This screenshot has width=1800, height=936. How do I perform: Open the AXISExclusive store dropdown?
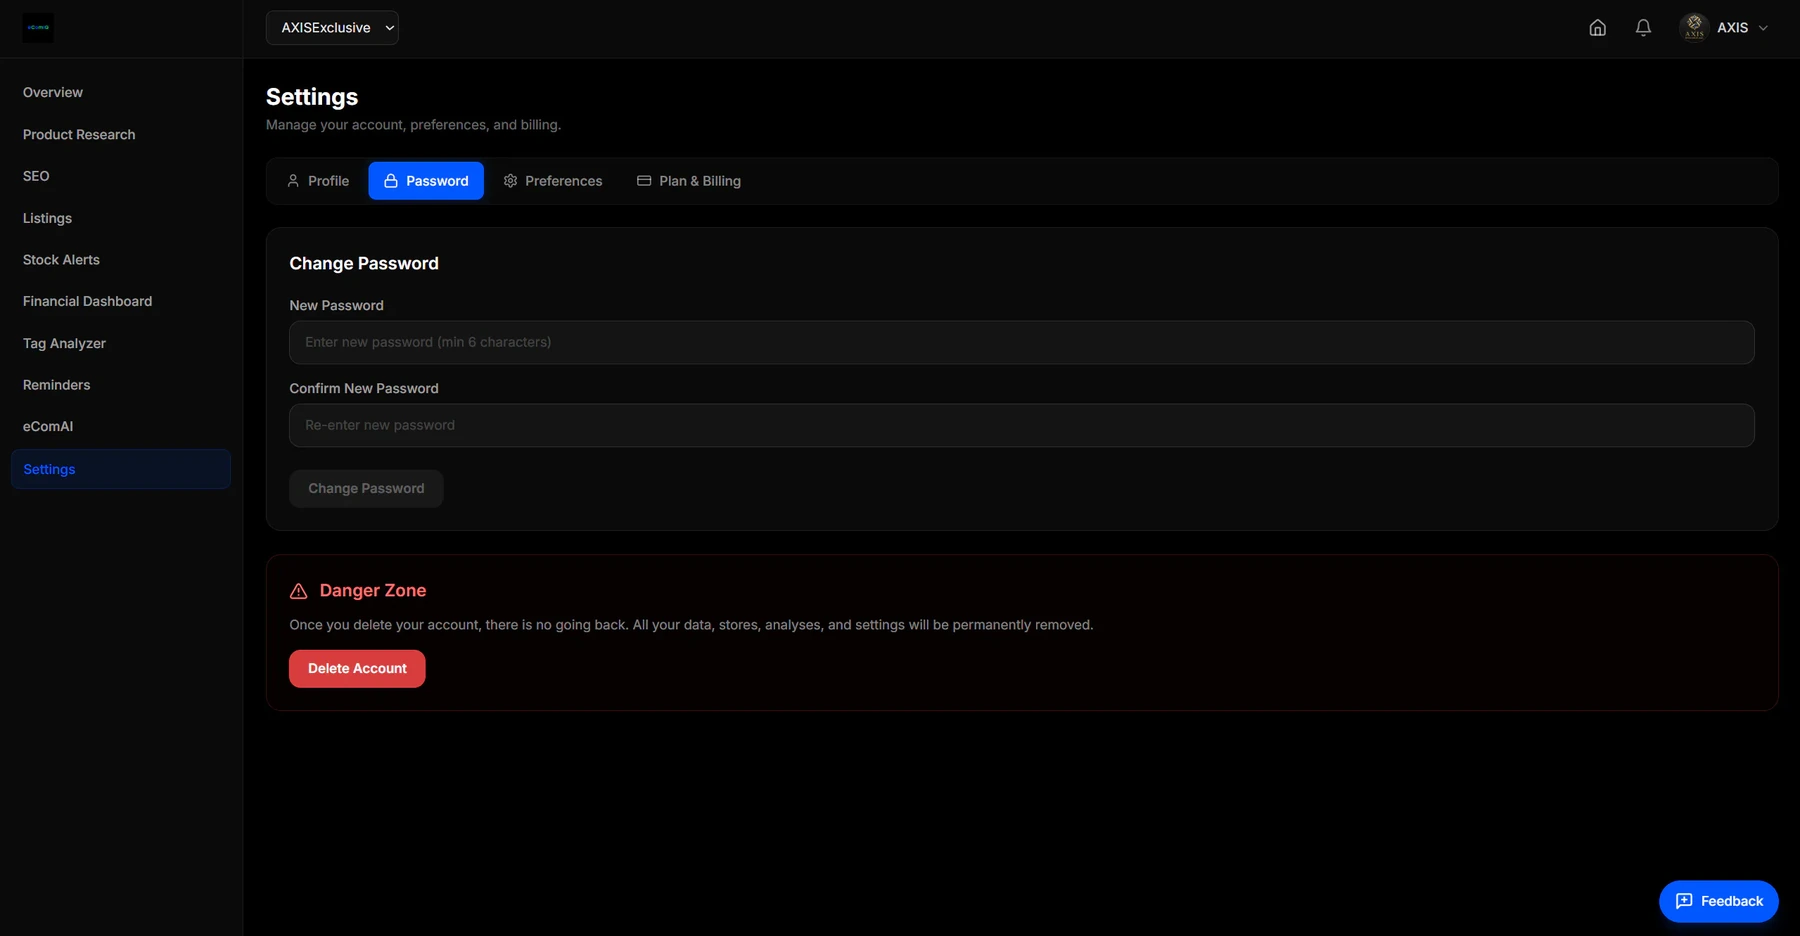click(x=332, y=28)
